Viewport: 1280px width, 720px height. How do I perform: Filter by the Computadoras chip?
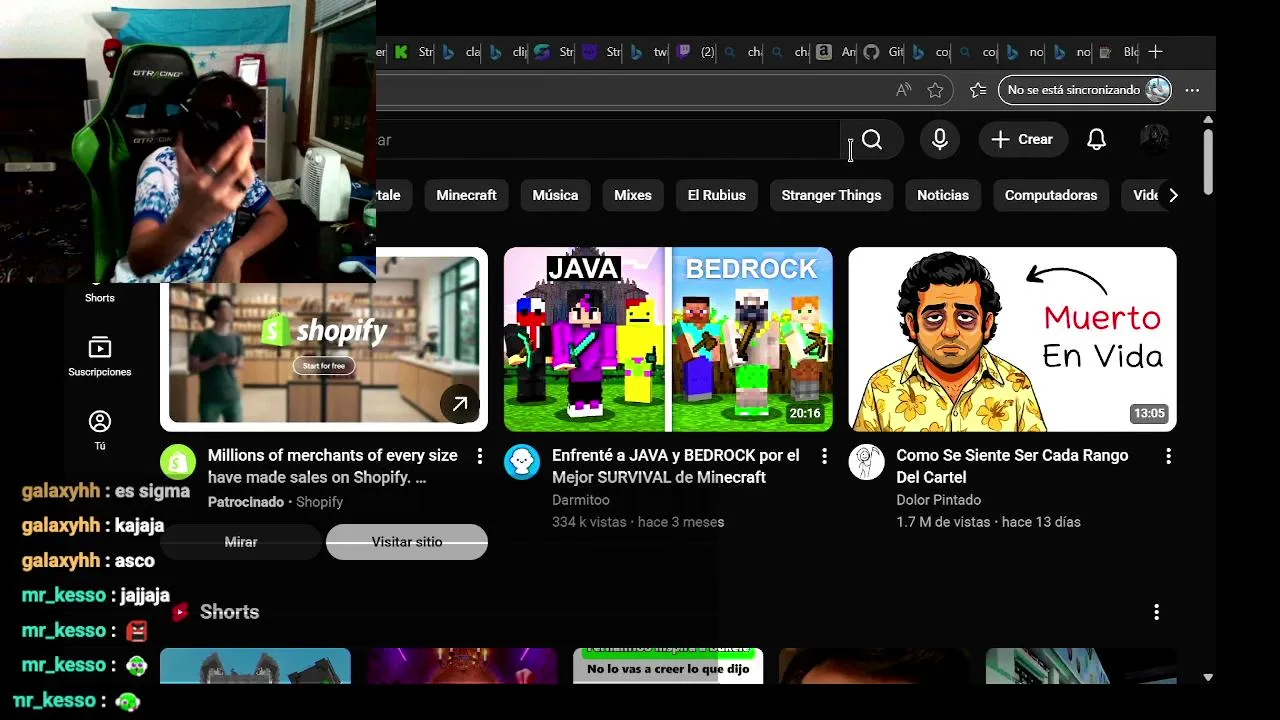tap(1051, 195)
